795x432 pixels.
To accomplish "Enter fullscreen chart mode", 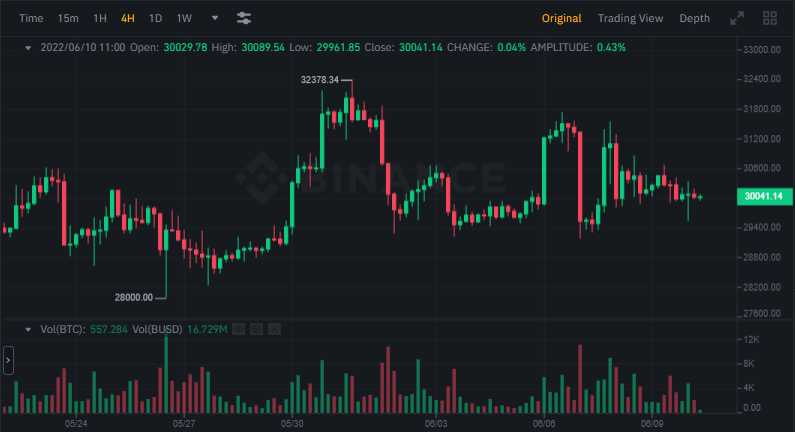I will click(737, 18).
